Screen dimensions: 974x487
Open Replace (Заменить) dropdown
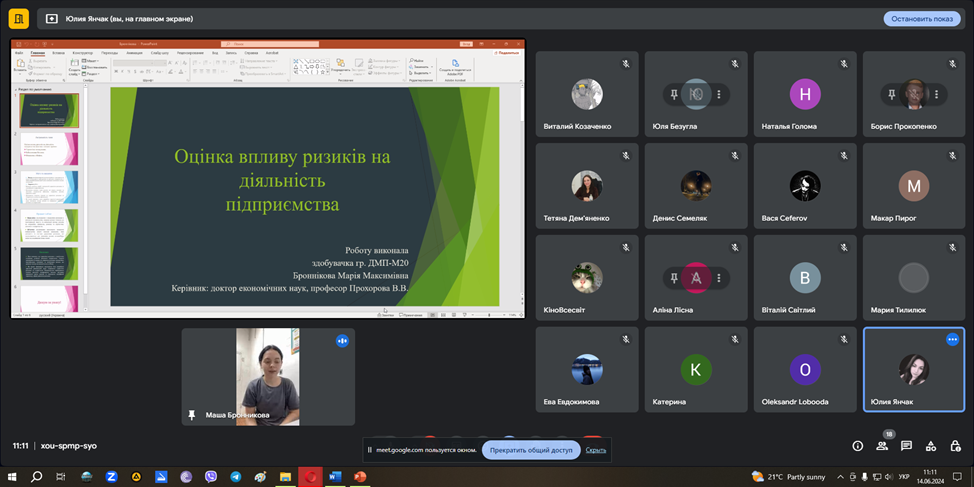420,67
